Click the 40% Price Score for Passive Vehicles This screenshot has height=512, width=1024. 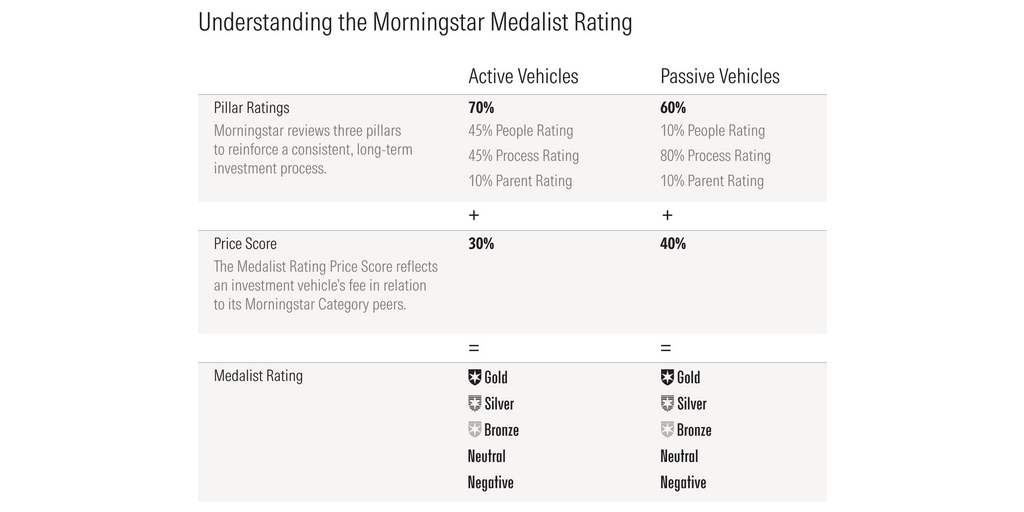click(673, 243)
